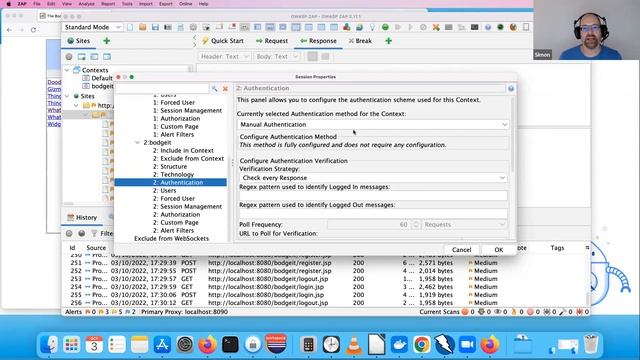The image size is (640, 360).
Task: Open the Standard Mode dropdown
Action: (x=93, y=27)
